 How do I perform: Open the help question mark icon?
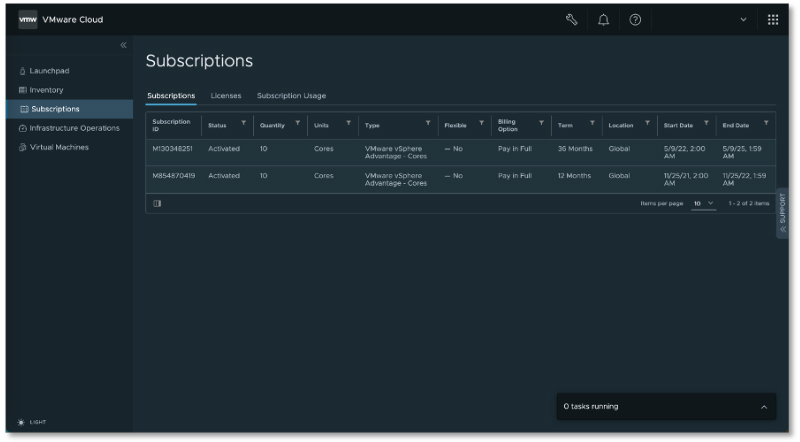tap(635, 20)
